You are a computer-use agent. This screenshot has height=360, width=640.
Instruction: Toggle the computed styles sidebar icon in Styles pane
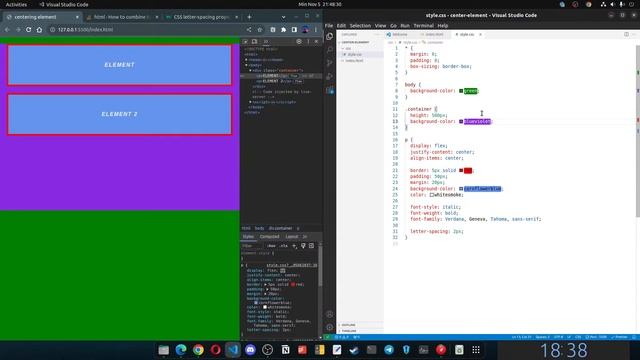tap(311, 246)
